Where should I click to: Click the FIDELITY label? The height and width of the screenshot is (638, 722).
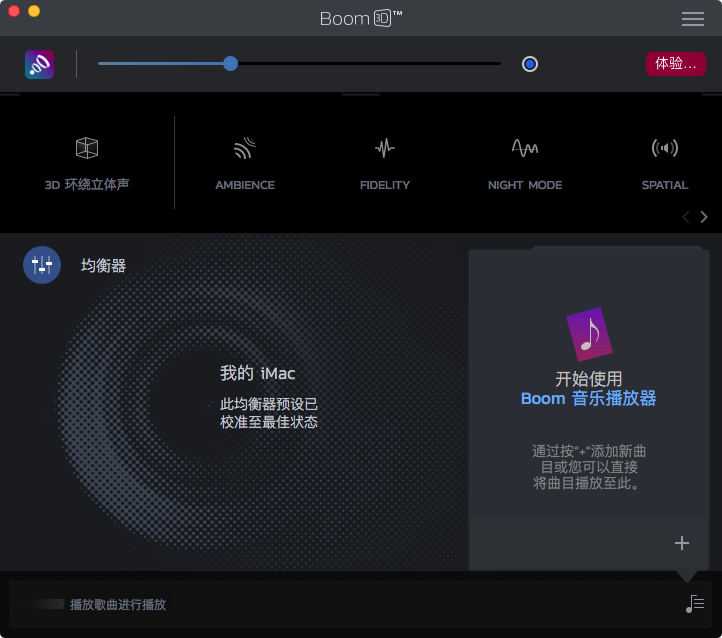[x=384, y=185]
